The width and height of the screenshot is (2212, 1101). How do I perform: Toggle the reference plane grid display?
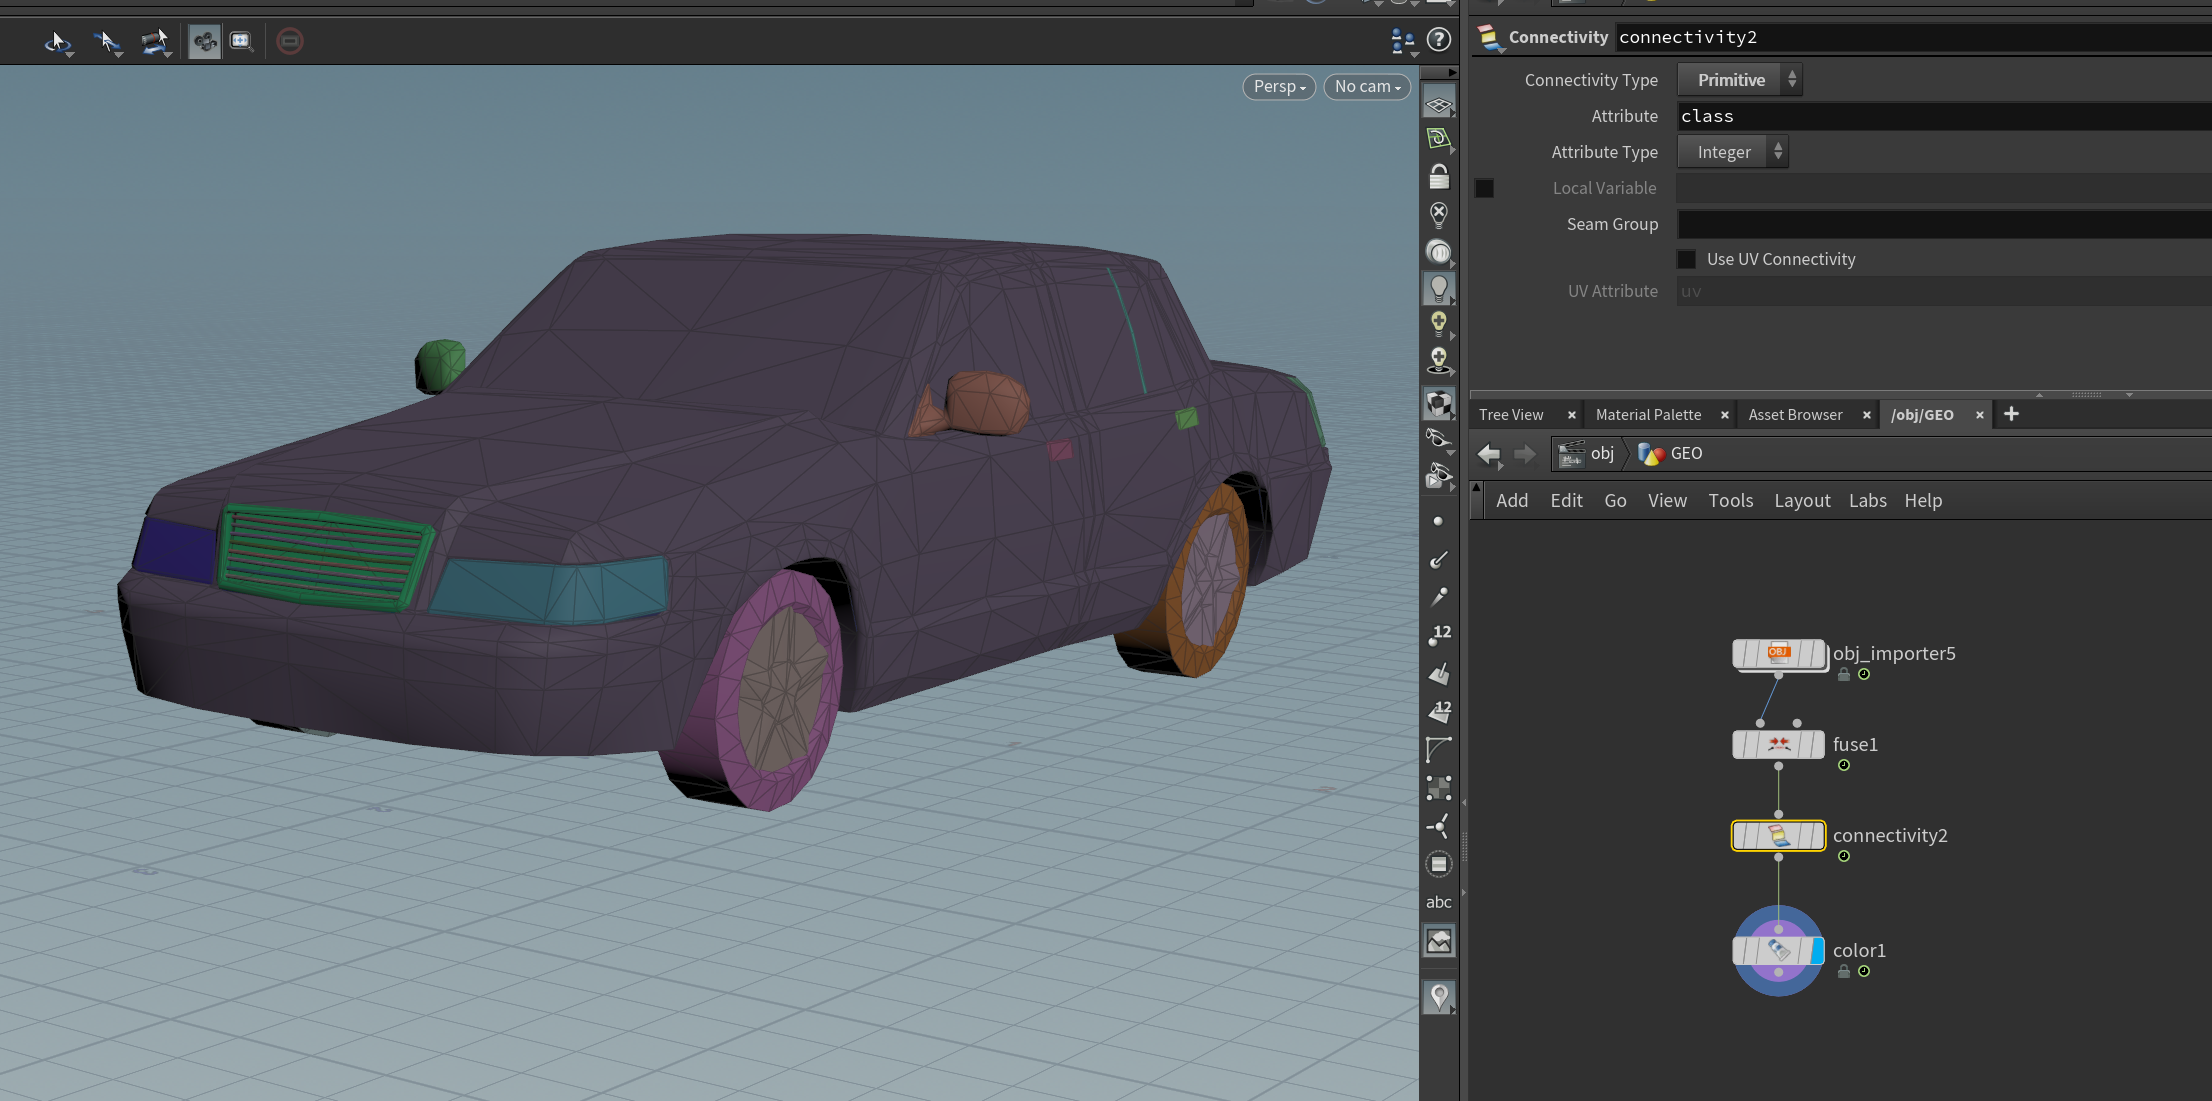(x=1438, y=104)
